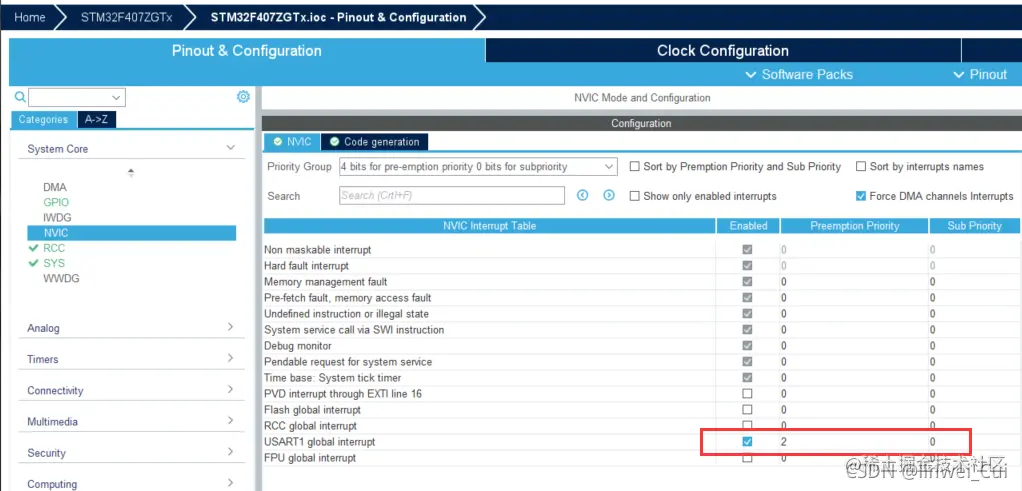Viewport: 1022px width, 491px height.
Task: Toggle Memory management fault enabled checkbox
Action: [747, 282]
